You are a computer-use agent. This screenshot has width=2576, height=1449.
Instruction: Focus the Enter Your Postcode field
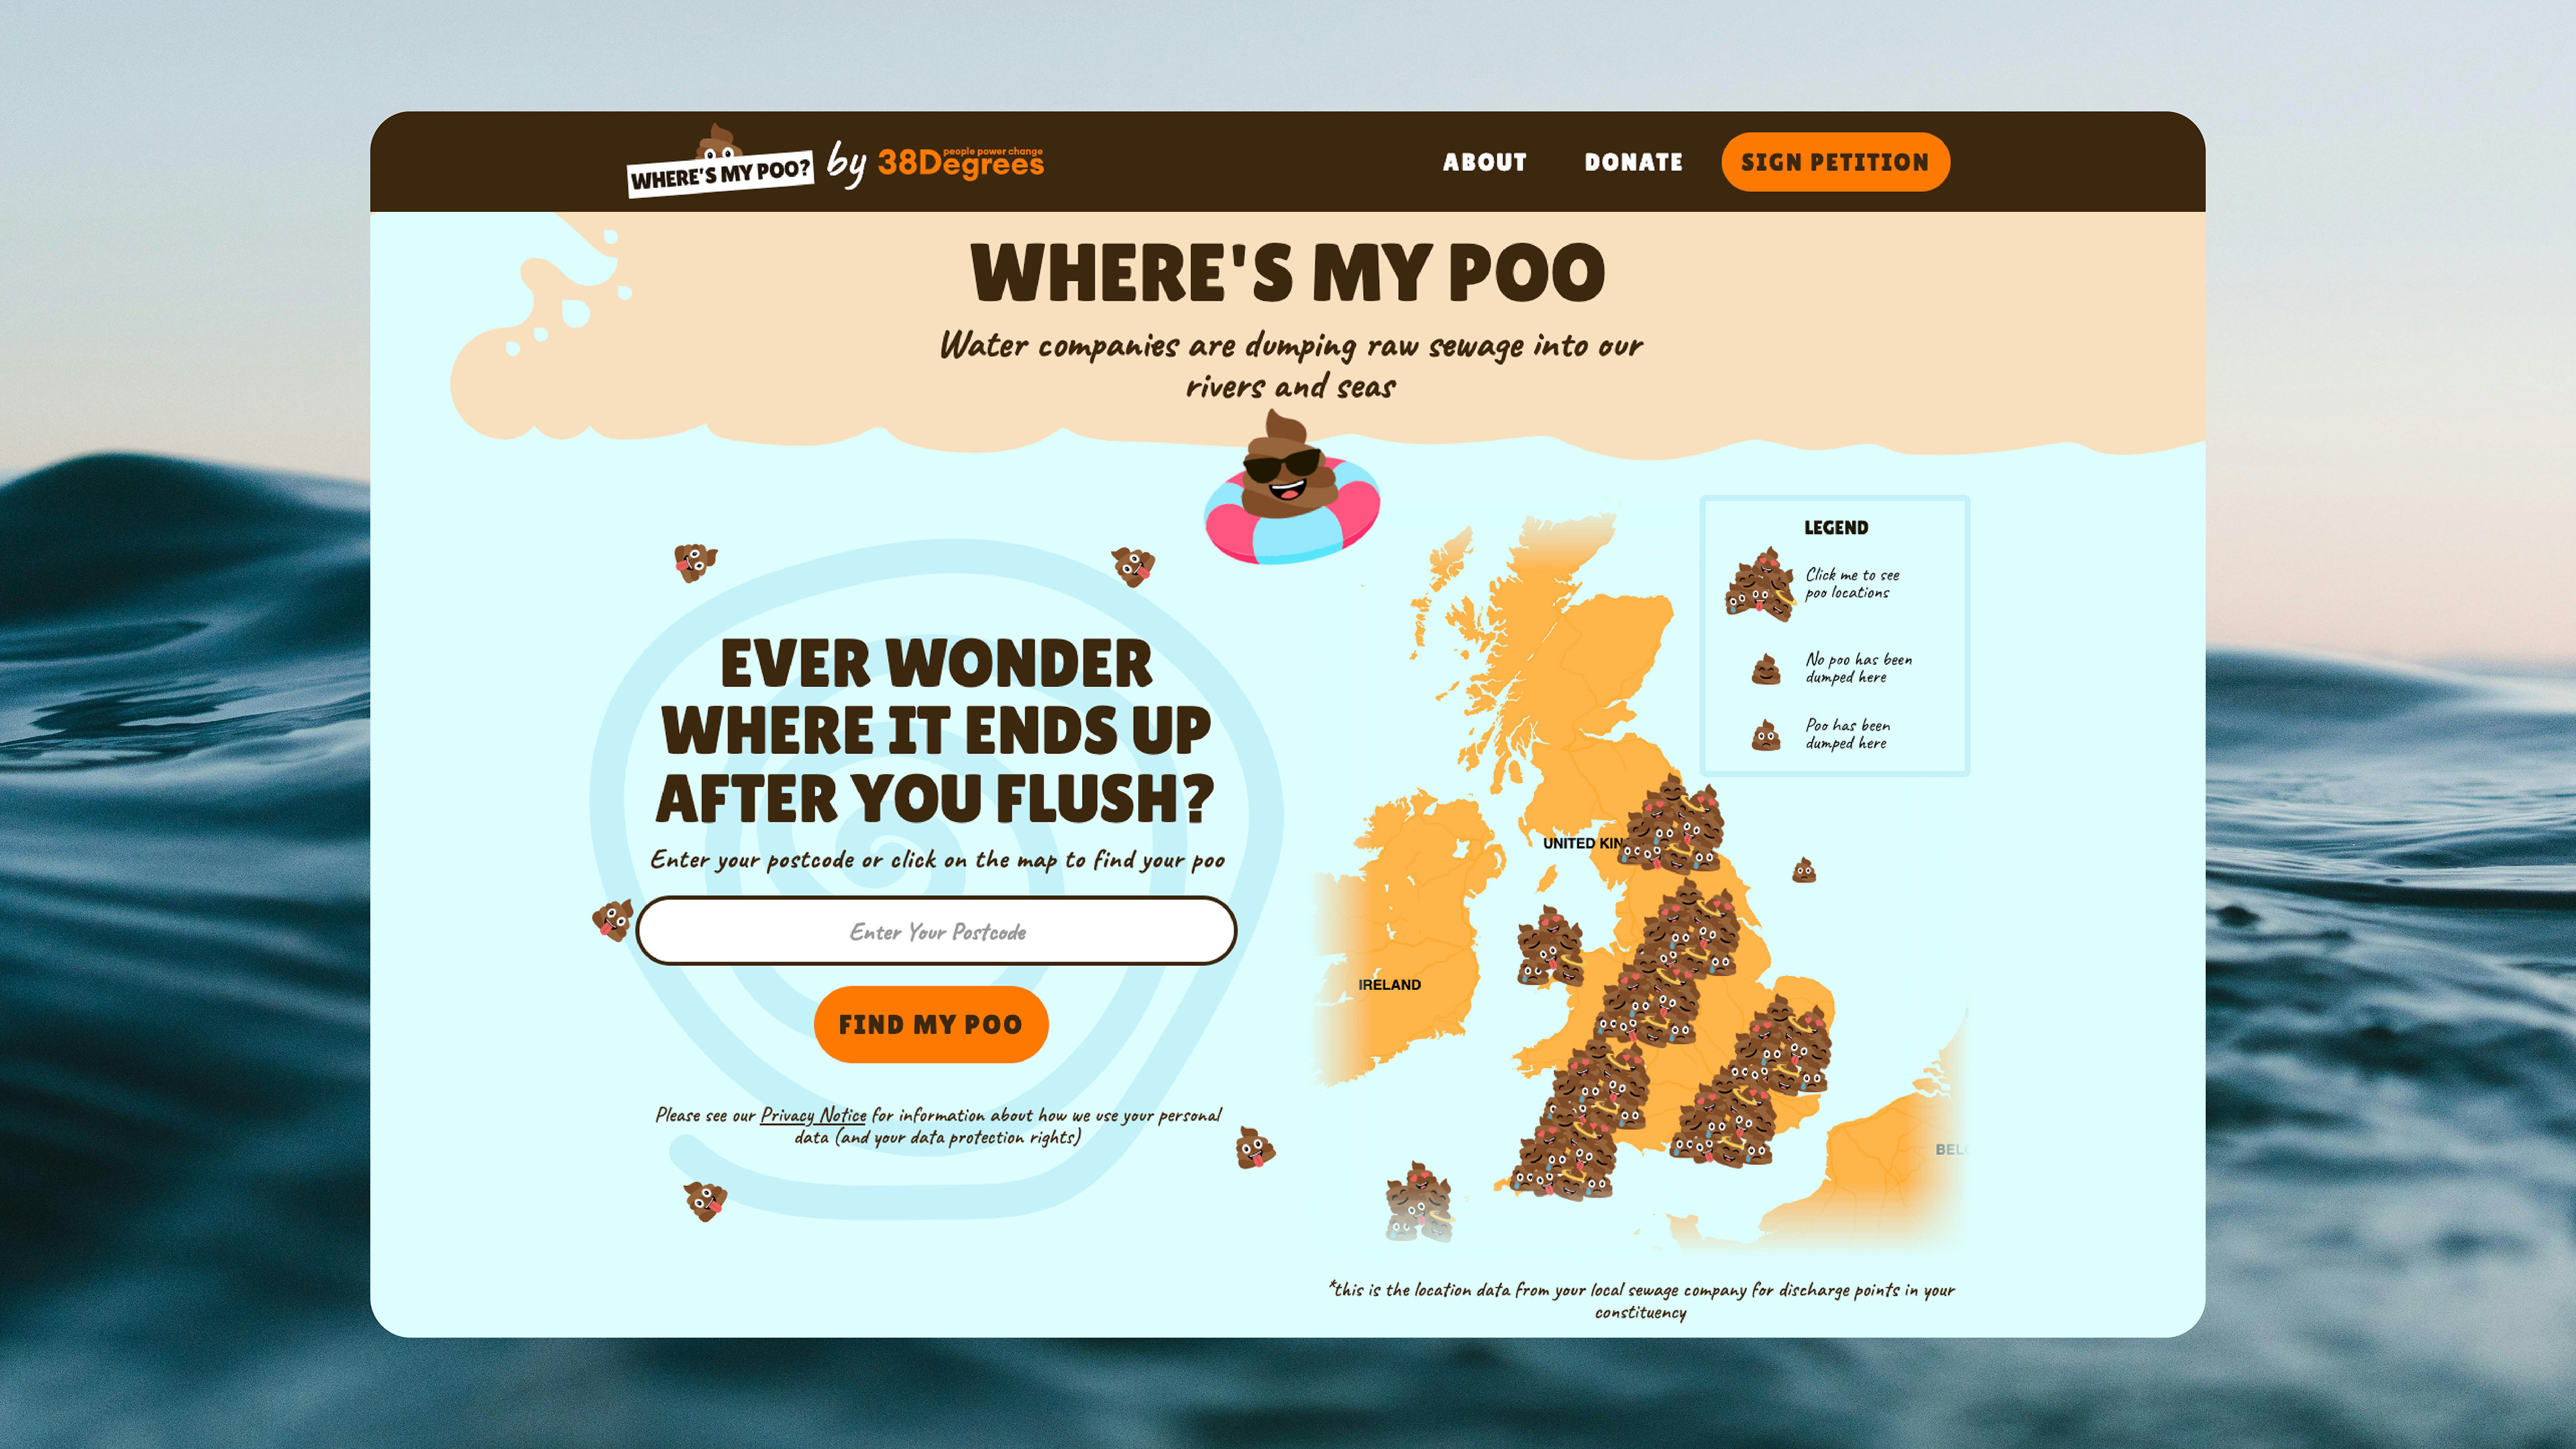937,931
